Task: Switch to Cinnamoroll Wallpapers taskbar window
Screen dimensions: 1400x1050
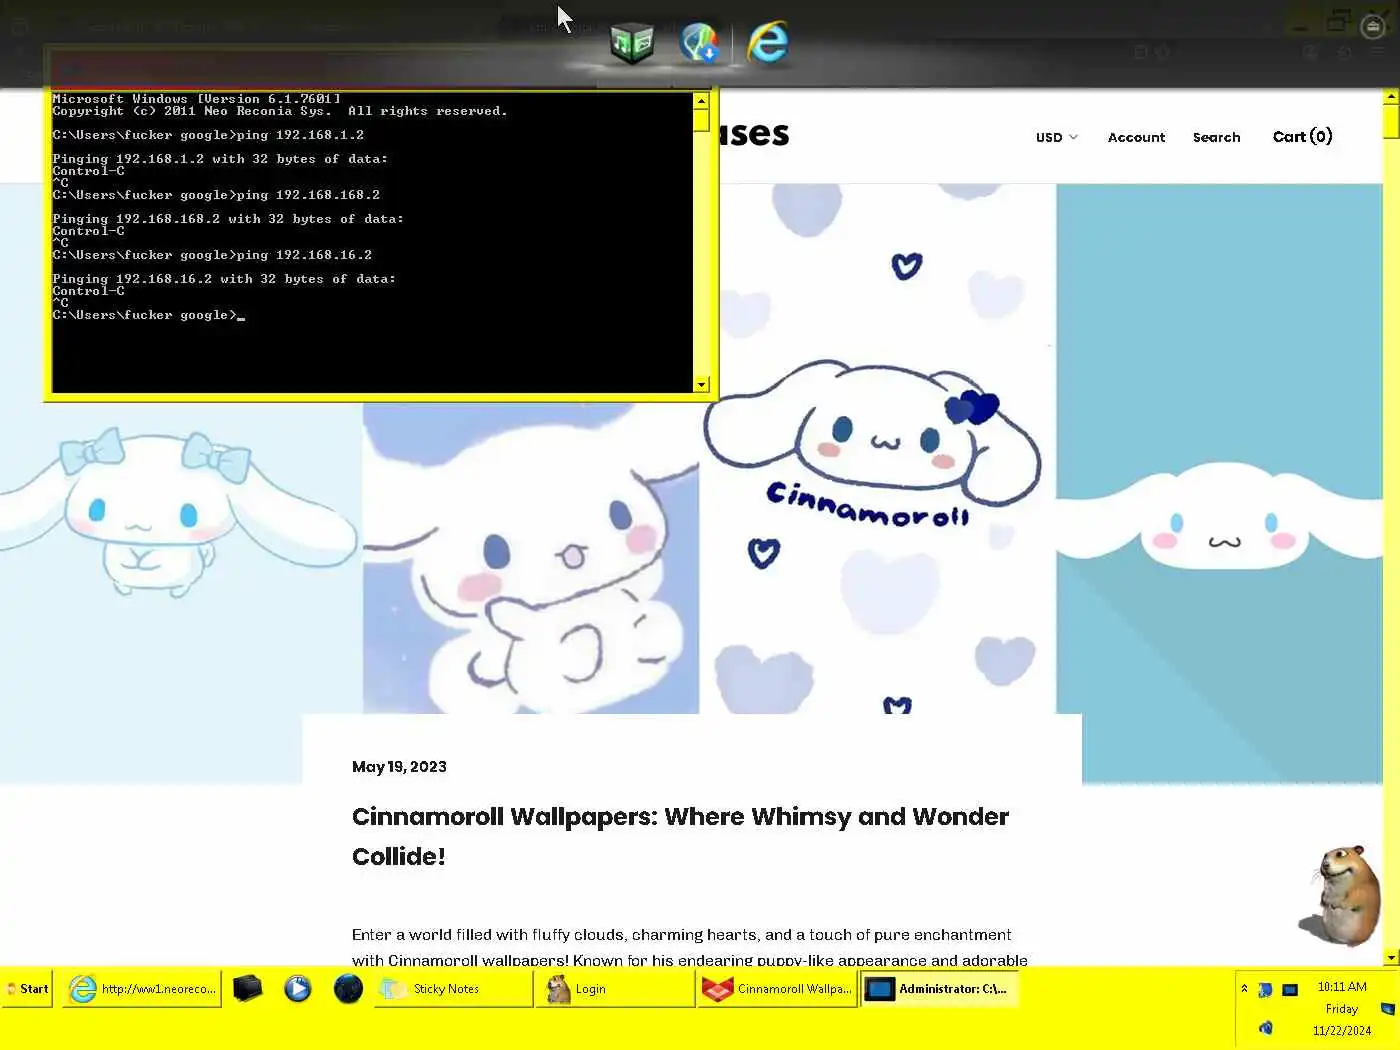Action: tap(778, 989)
